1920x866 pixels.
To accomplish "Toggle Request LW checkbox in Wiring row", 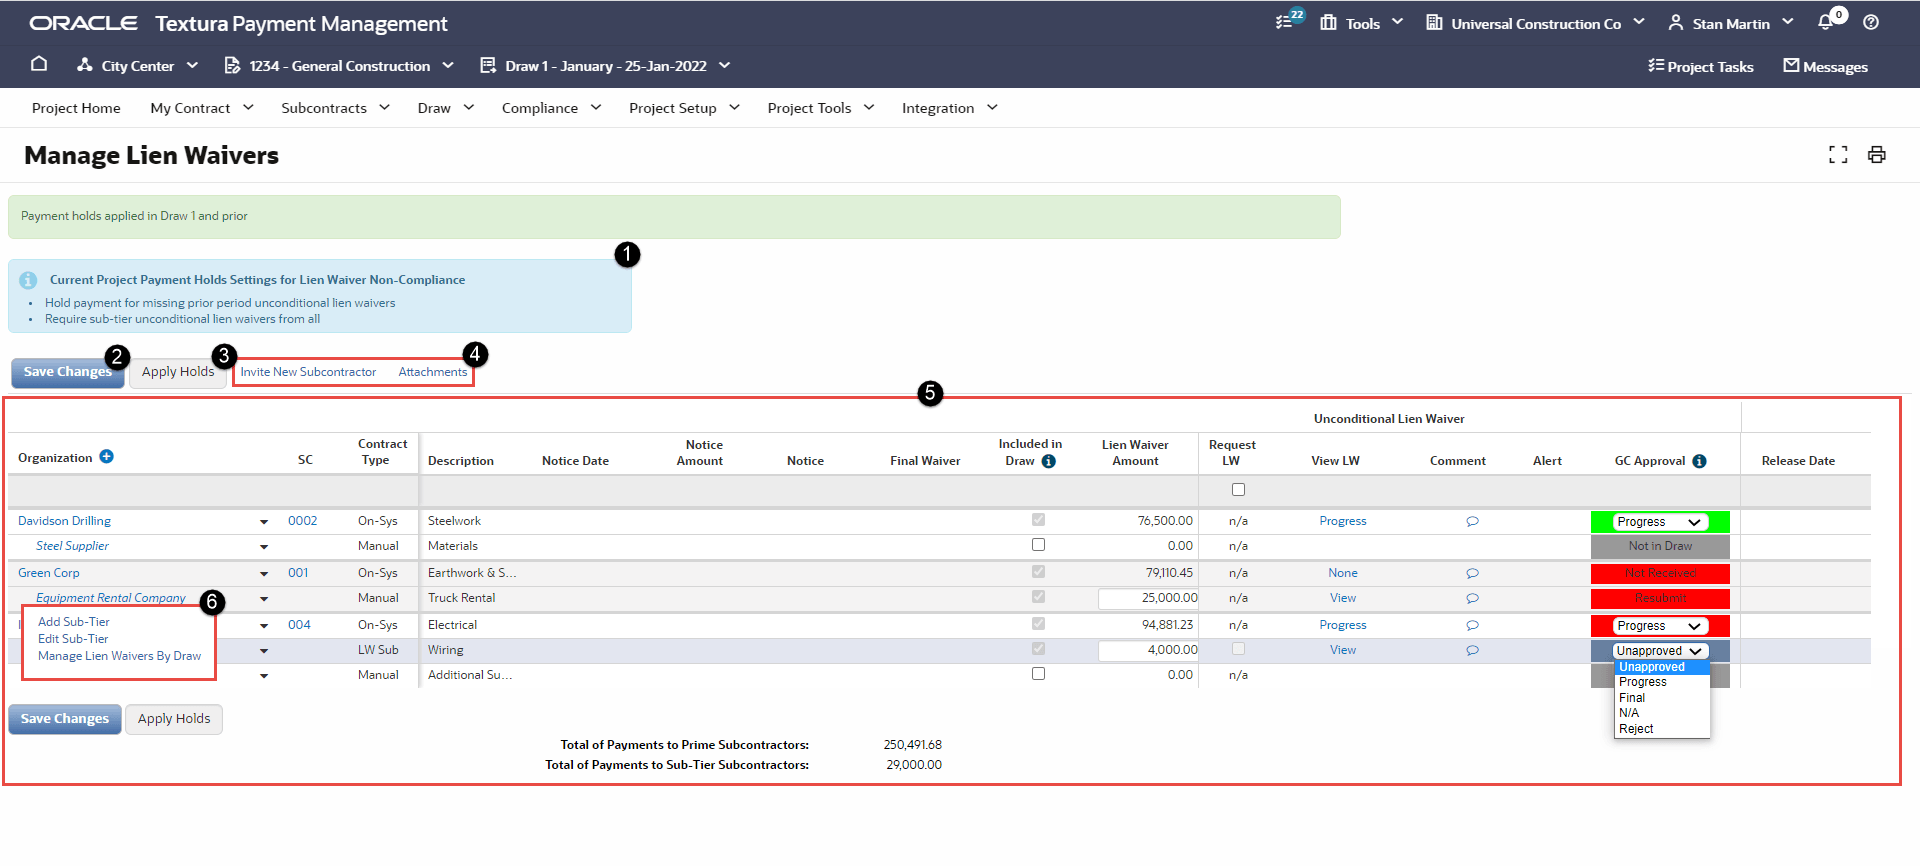I will click(x=1238, y=649).
